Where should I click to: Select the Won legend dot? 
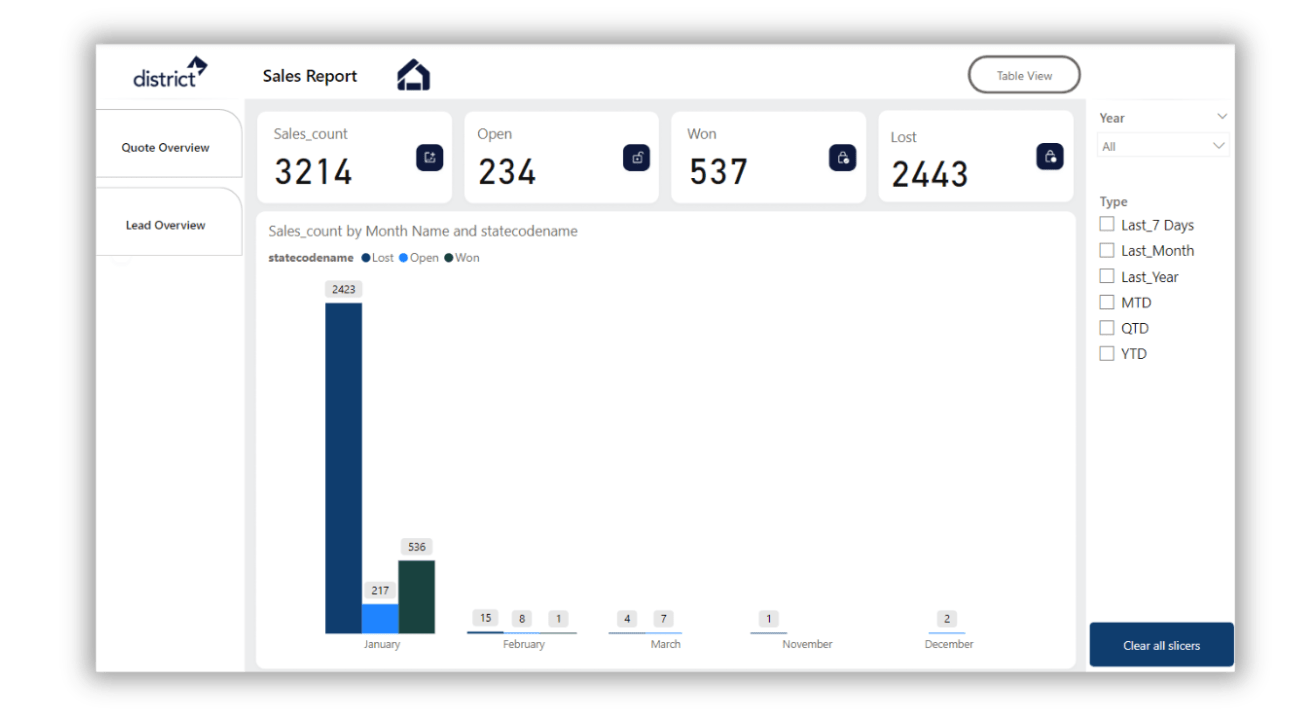coord(450,257)
